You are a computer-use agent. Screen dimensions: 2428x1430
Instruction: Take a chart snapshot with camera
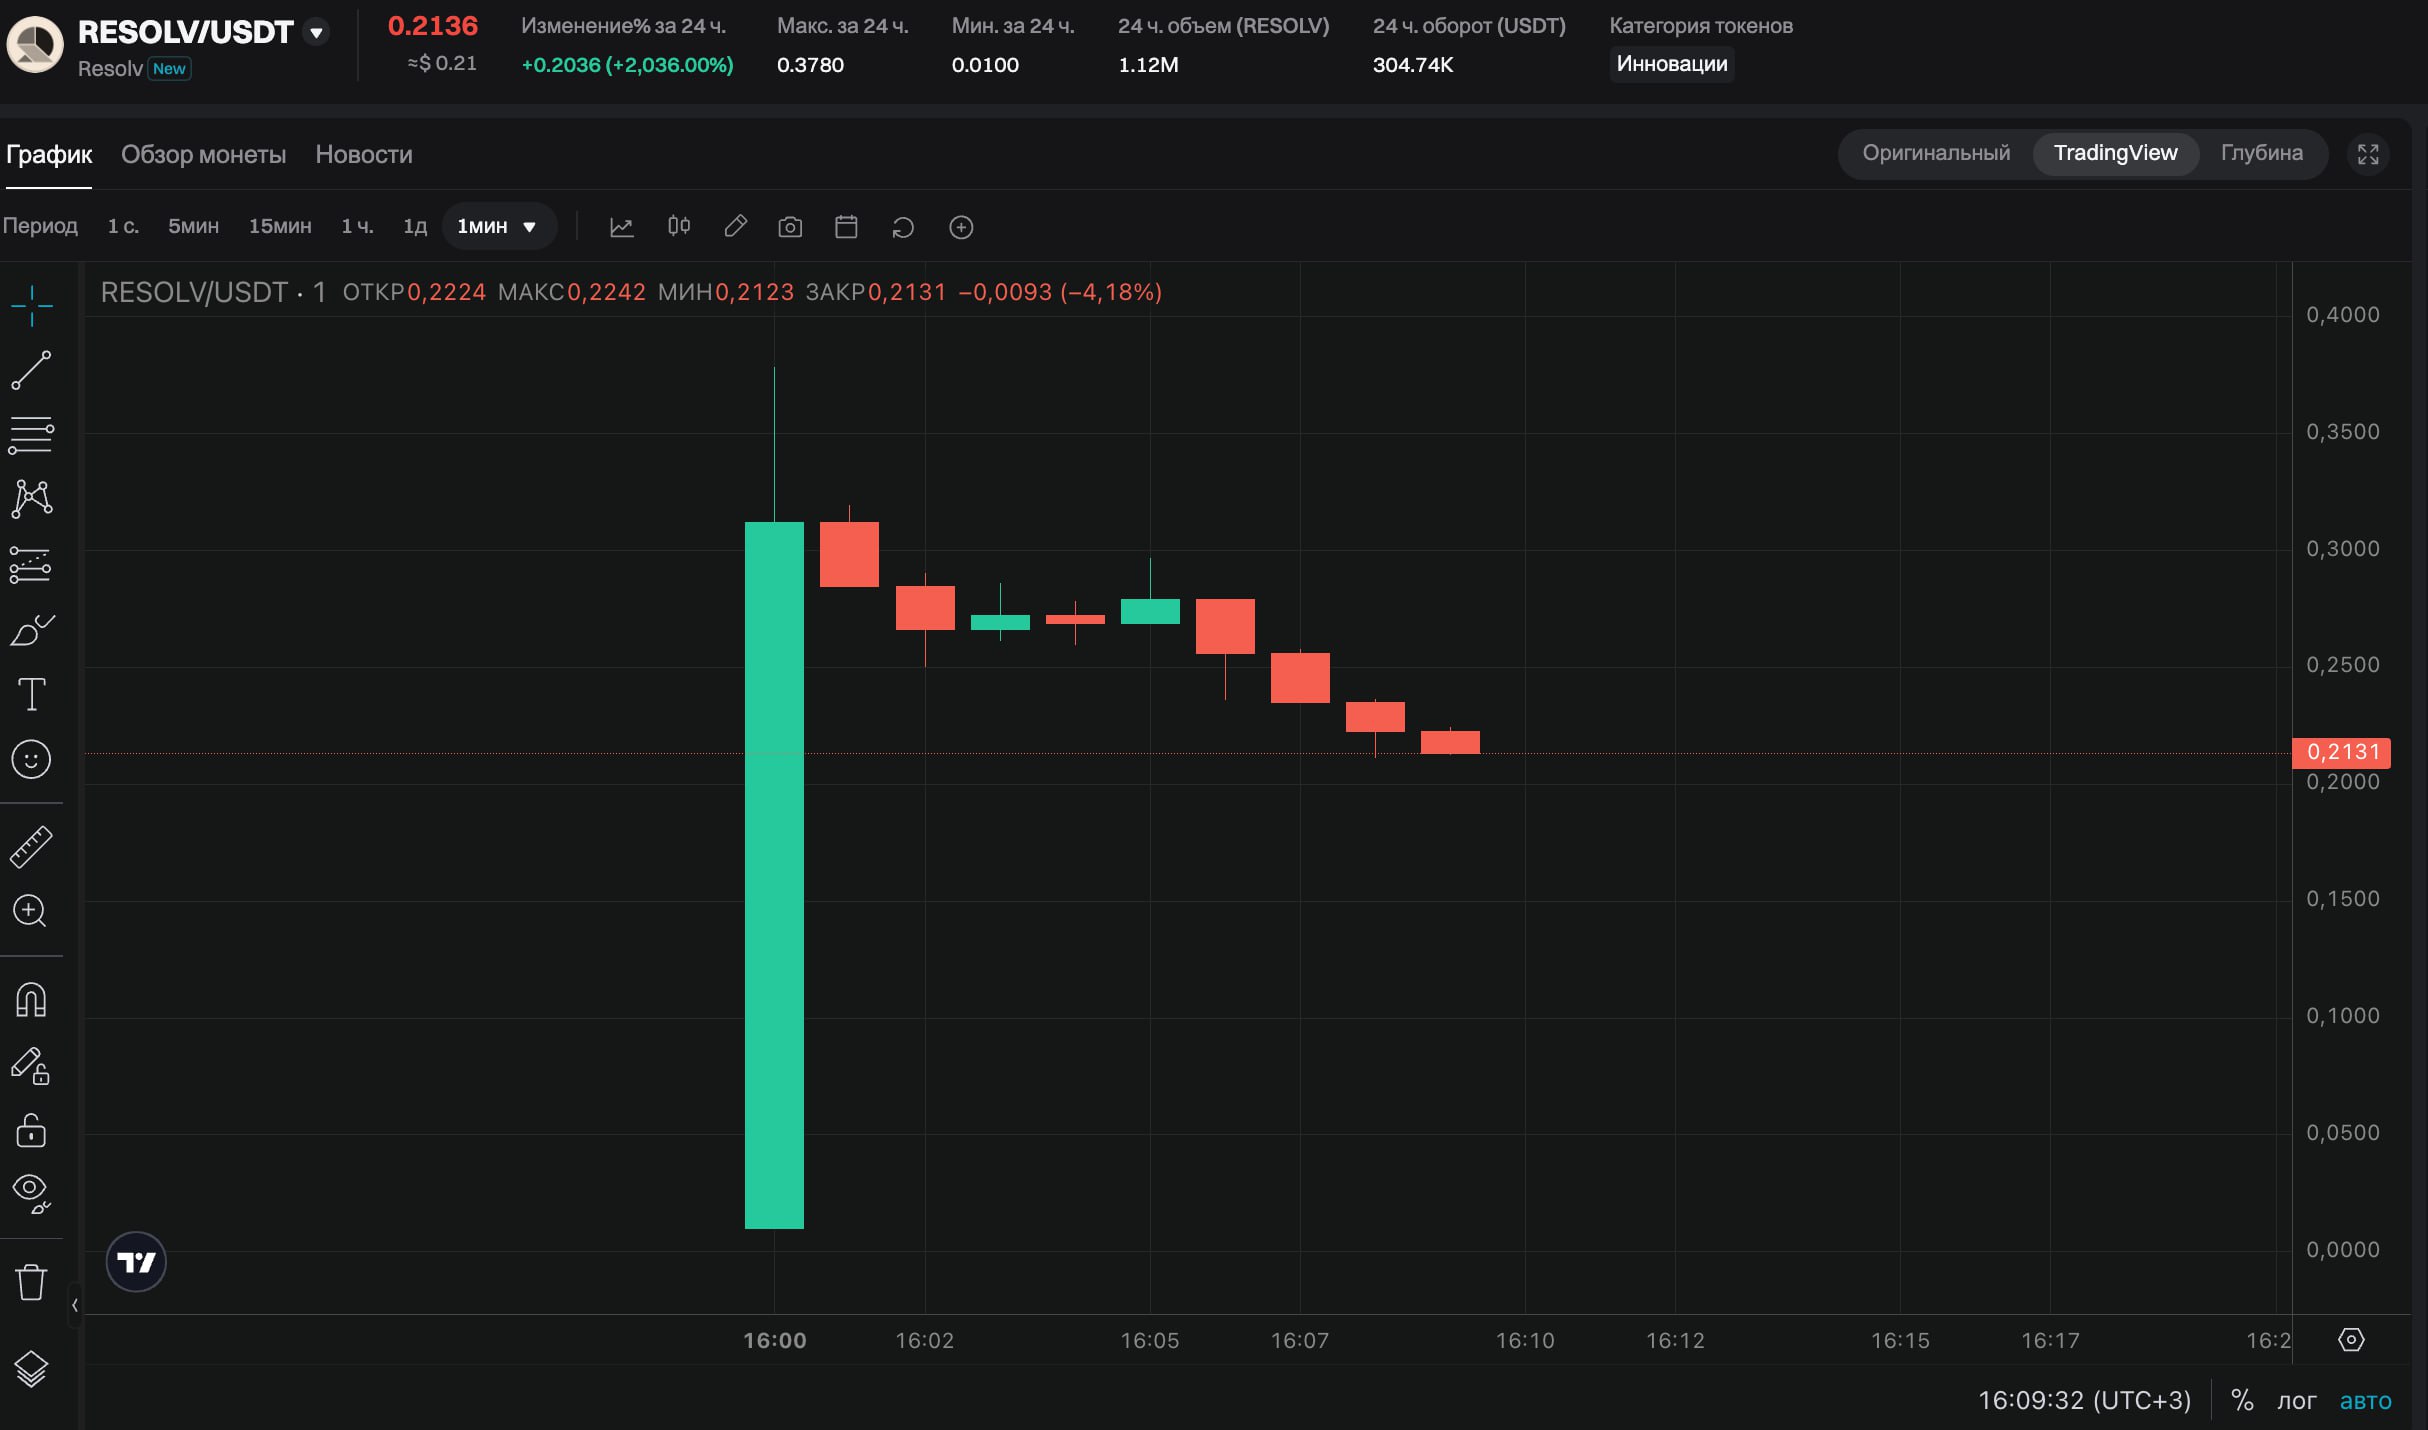tap(790, 227)
